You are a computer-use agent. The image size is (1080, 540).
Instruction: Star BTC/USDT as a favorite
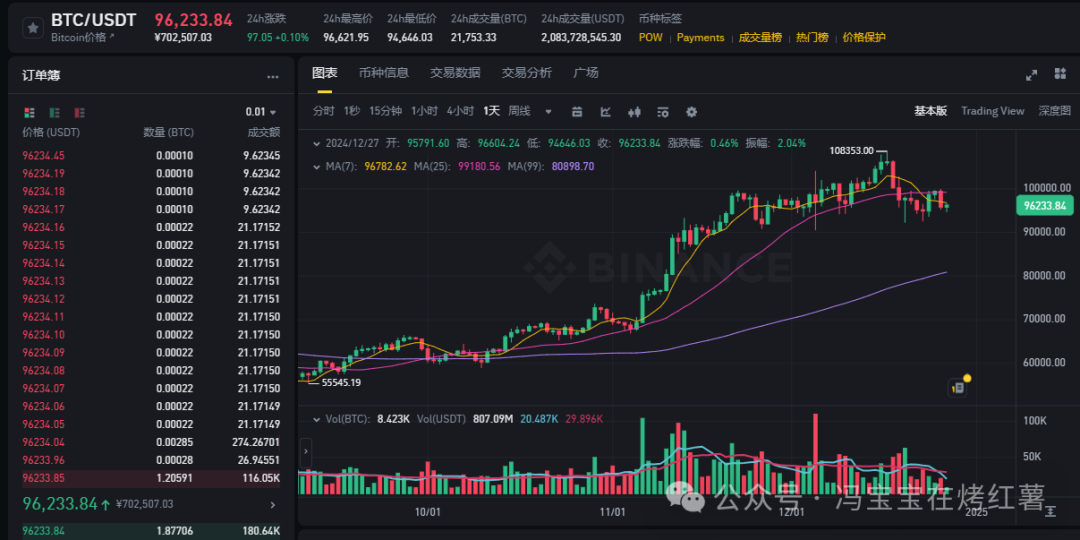coord(32,28)
